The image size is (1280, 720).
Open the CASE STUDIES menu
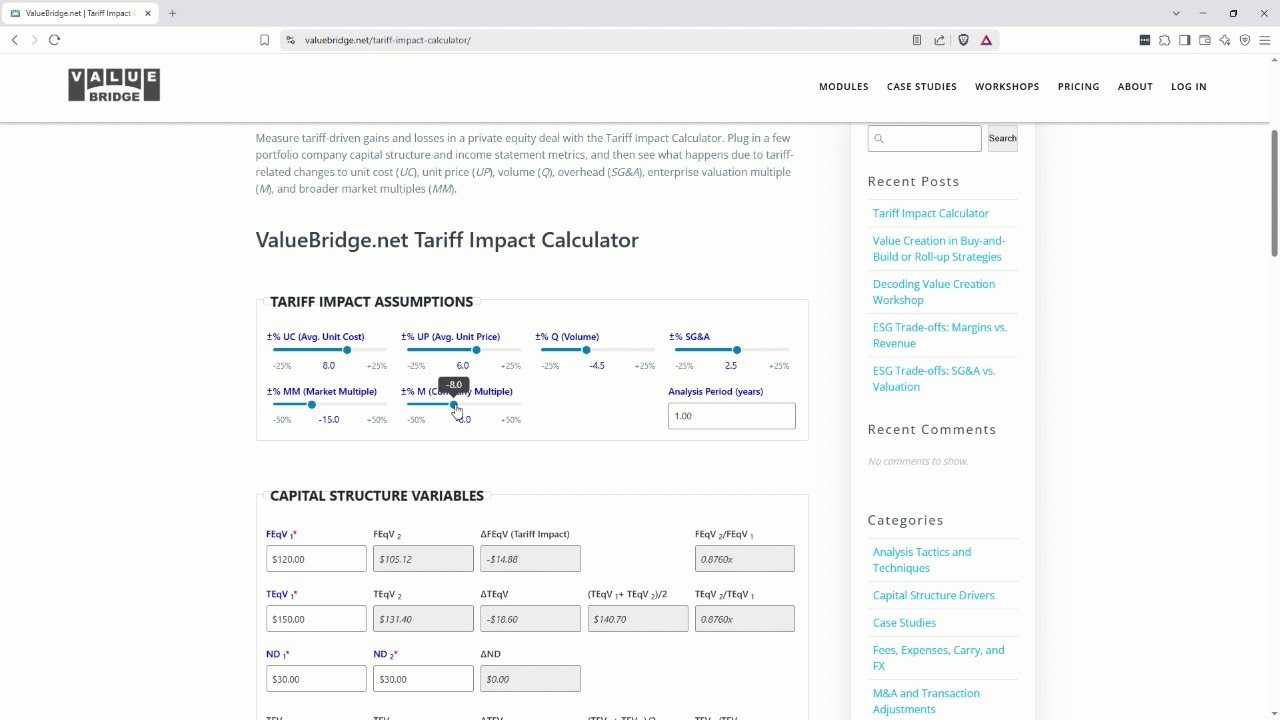pyautogui.click(x=922, y=87)
